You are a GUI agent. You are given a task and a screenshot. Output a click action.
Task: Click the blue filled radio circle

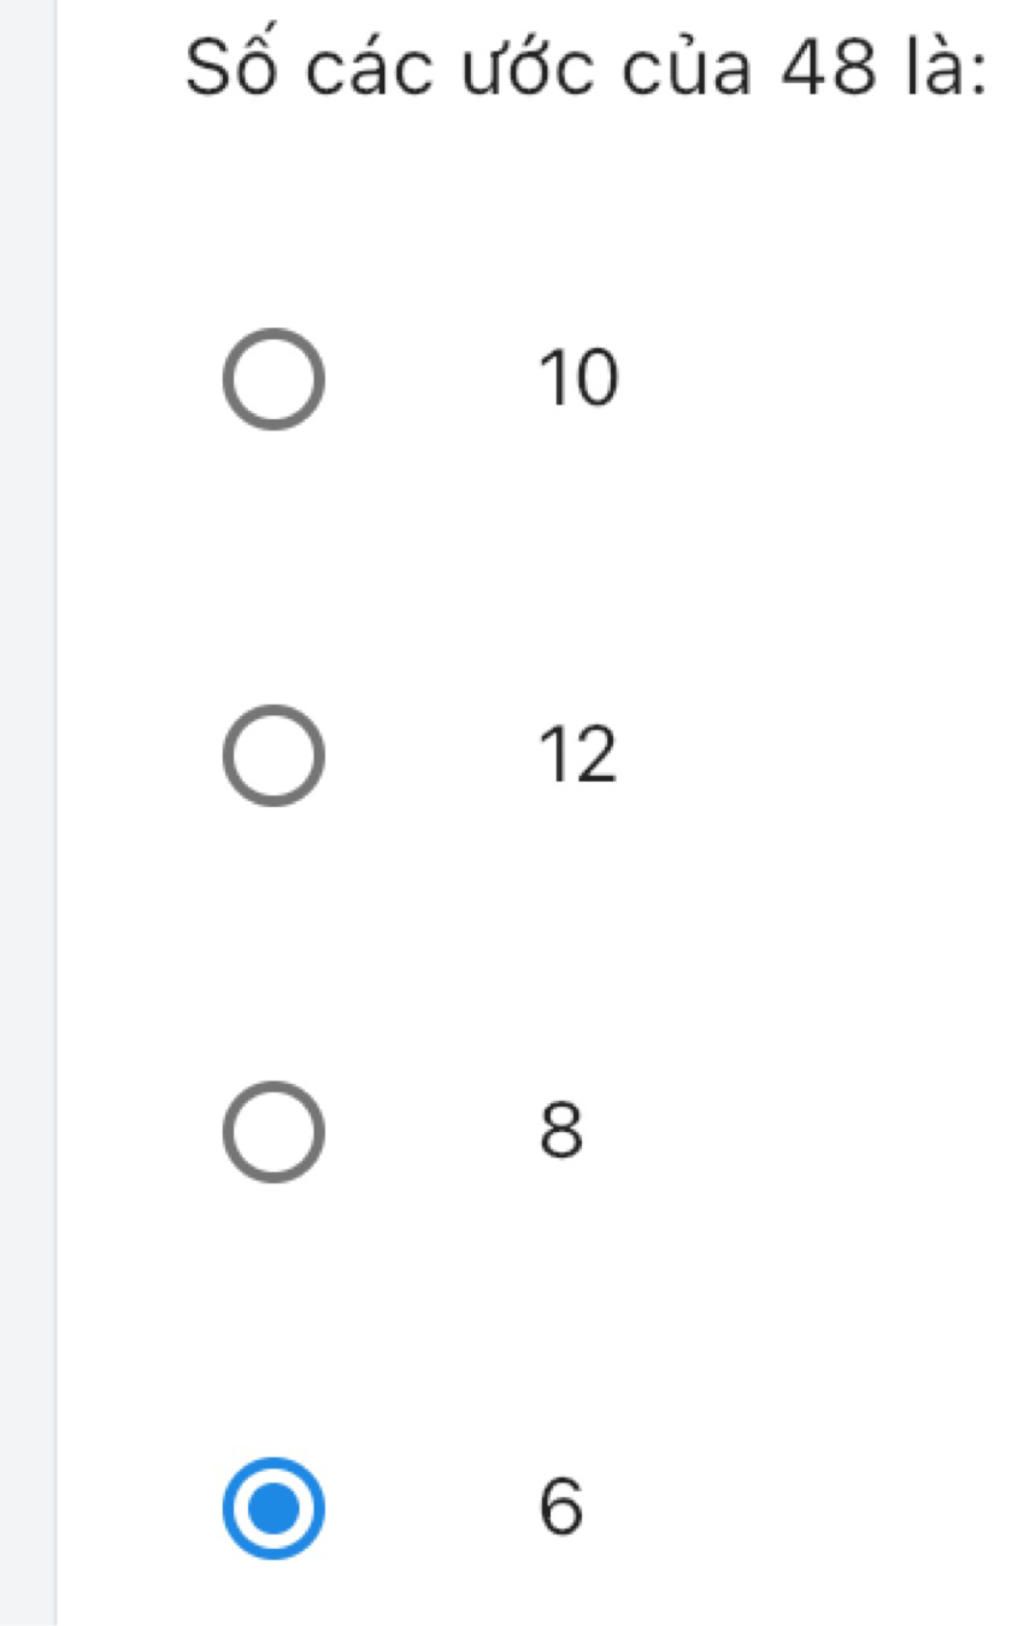point(273,1507)
